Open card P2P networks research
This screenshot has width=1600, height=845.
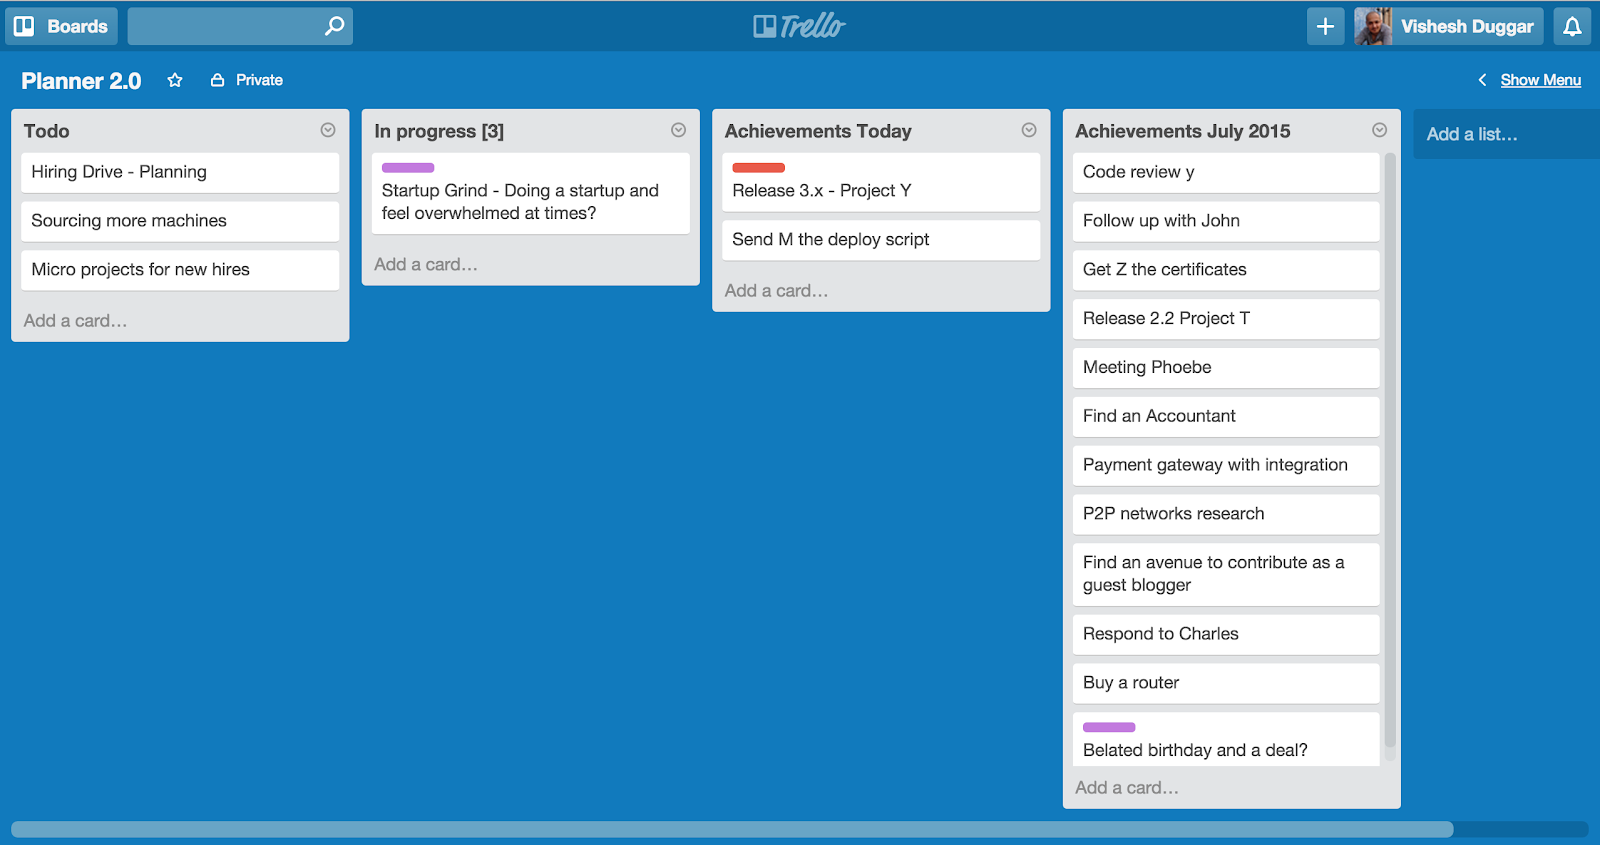(x=1226, y=515)
